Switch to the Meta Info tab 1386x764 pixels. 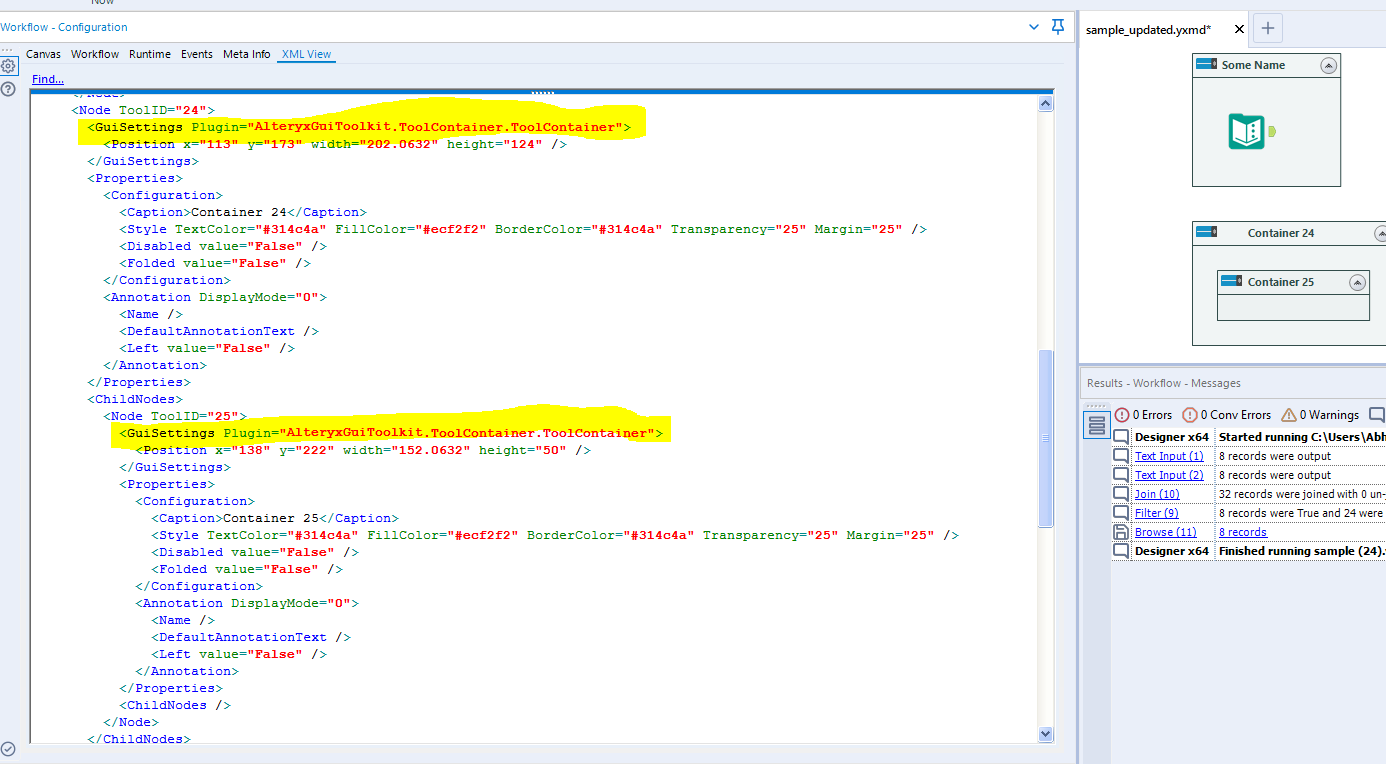click(246, 54)
